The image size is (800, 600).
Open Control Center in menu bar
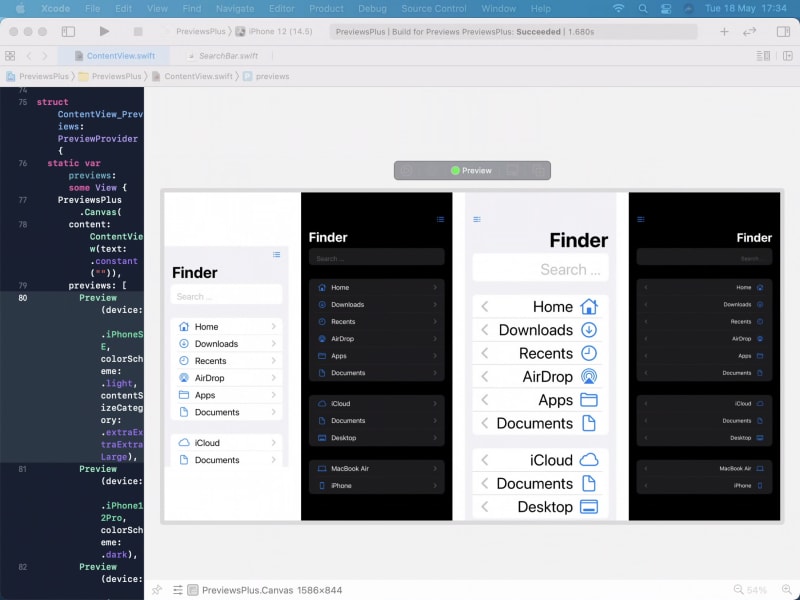tap(666, 9)
